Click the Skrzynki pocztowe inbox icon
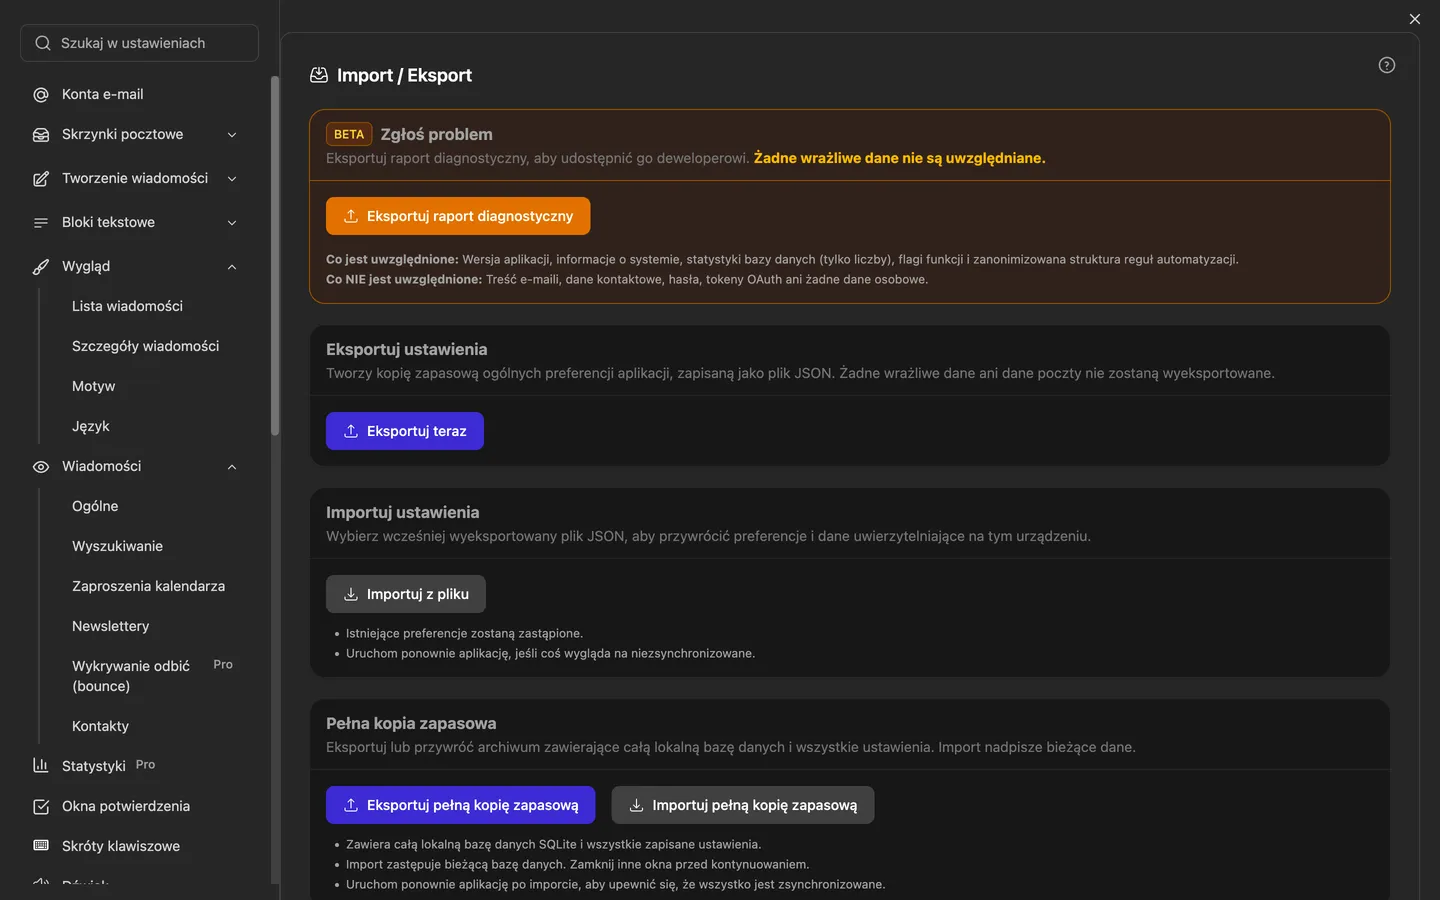This screenshot has height=900, width=1440. (x=41, y=134)
